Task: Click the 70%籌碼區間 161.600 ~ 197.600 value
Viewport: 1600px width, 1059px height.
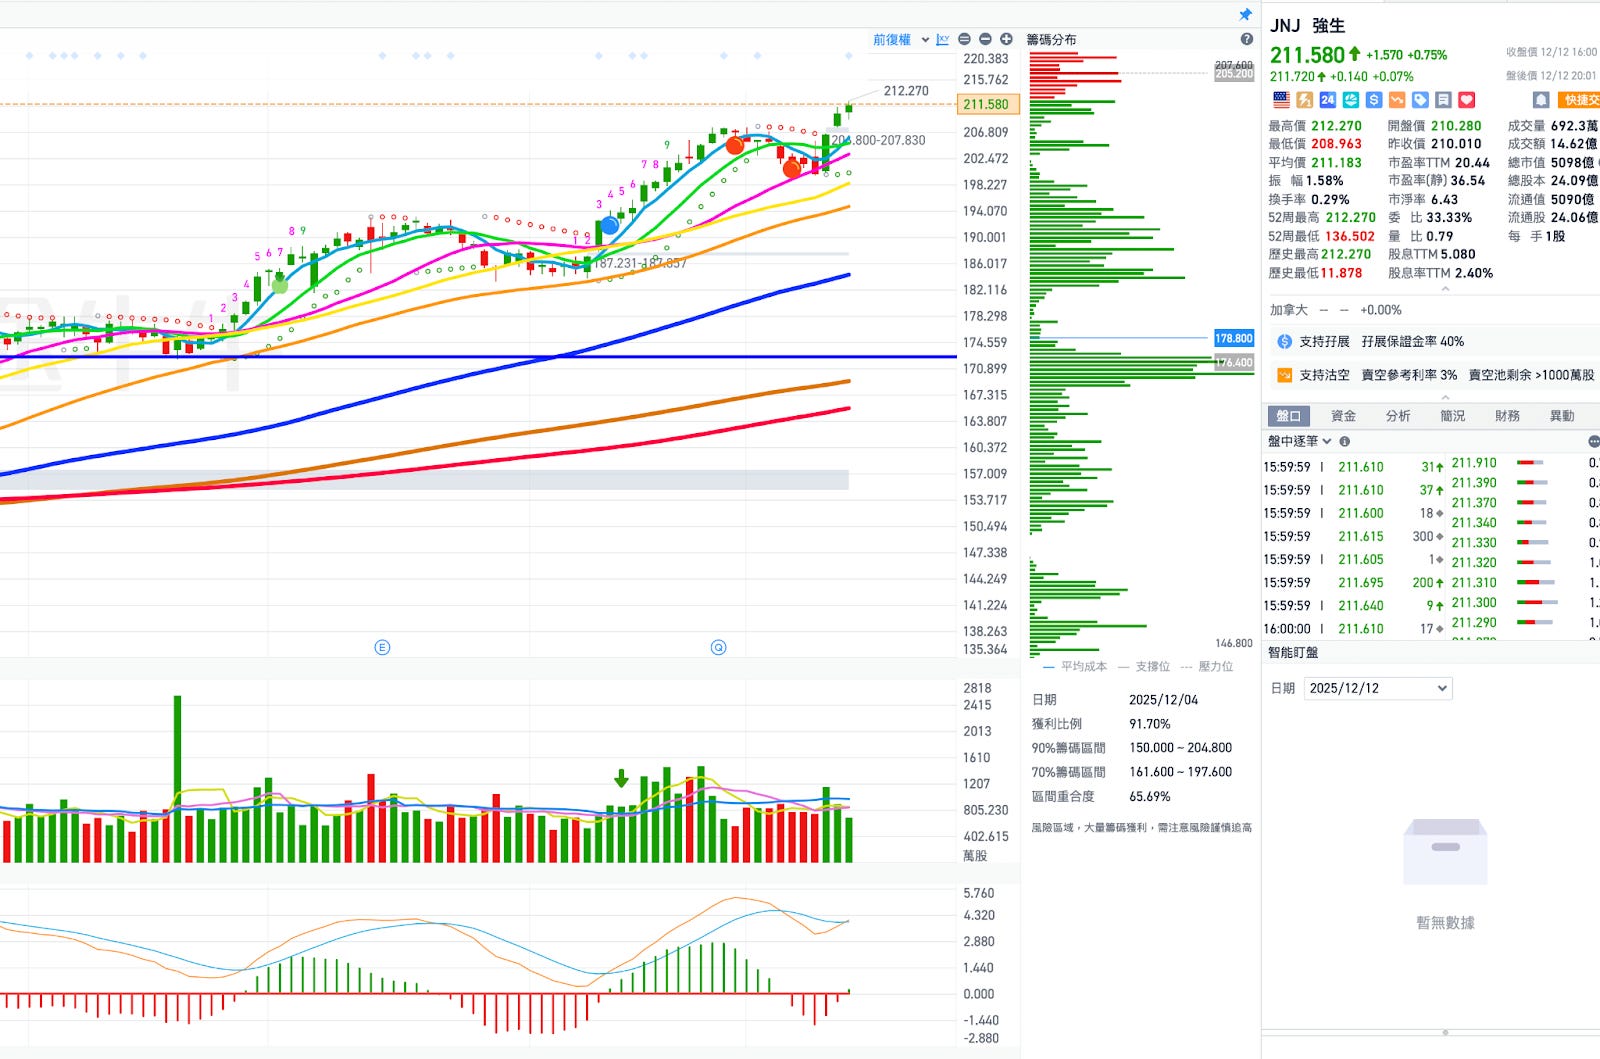Action: click(1180, 772)
